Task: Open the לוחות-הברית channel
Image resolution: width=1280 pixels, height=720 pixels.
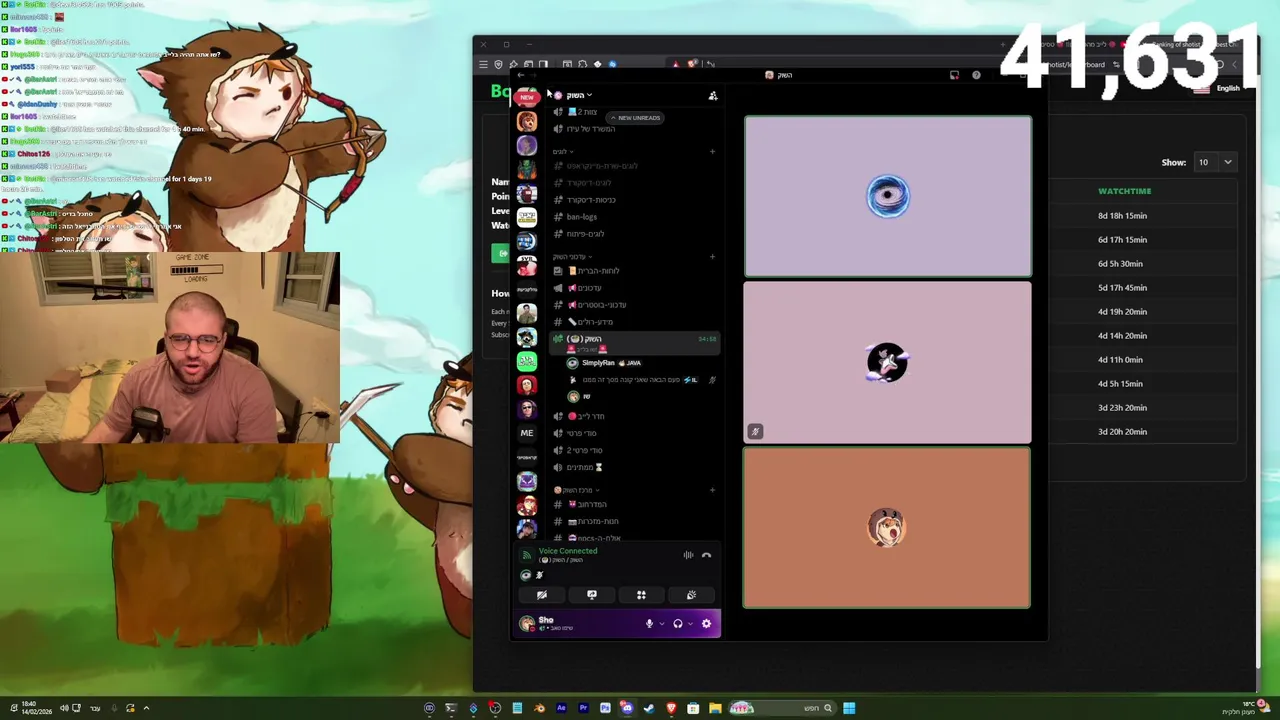Action: pyautogui.click(x=594, y=271)
